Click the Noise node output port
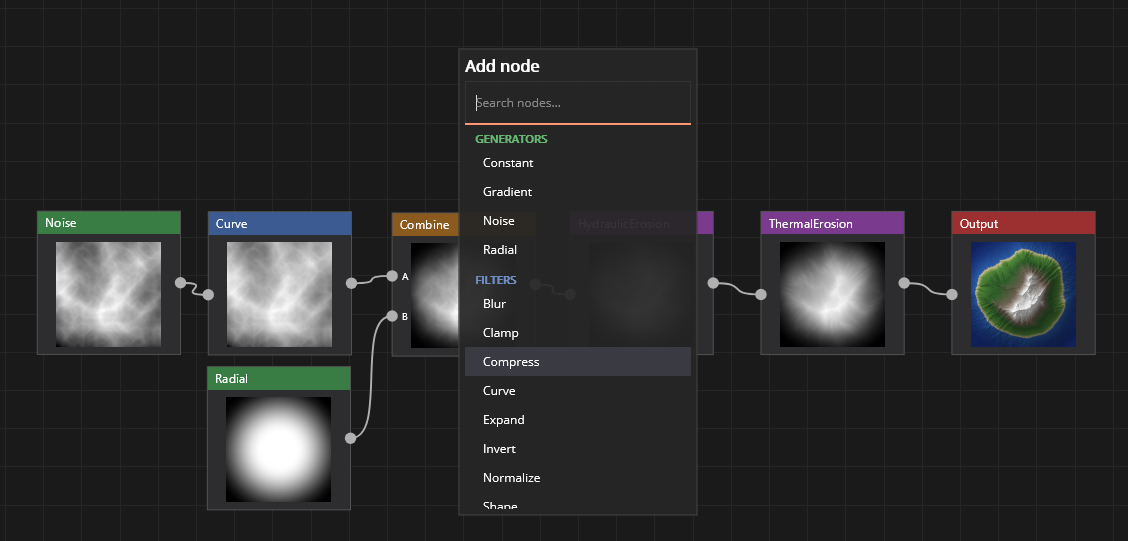1128x541 pixels. (181, 283)
